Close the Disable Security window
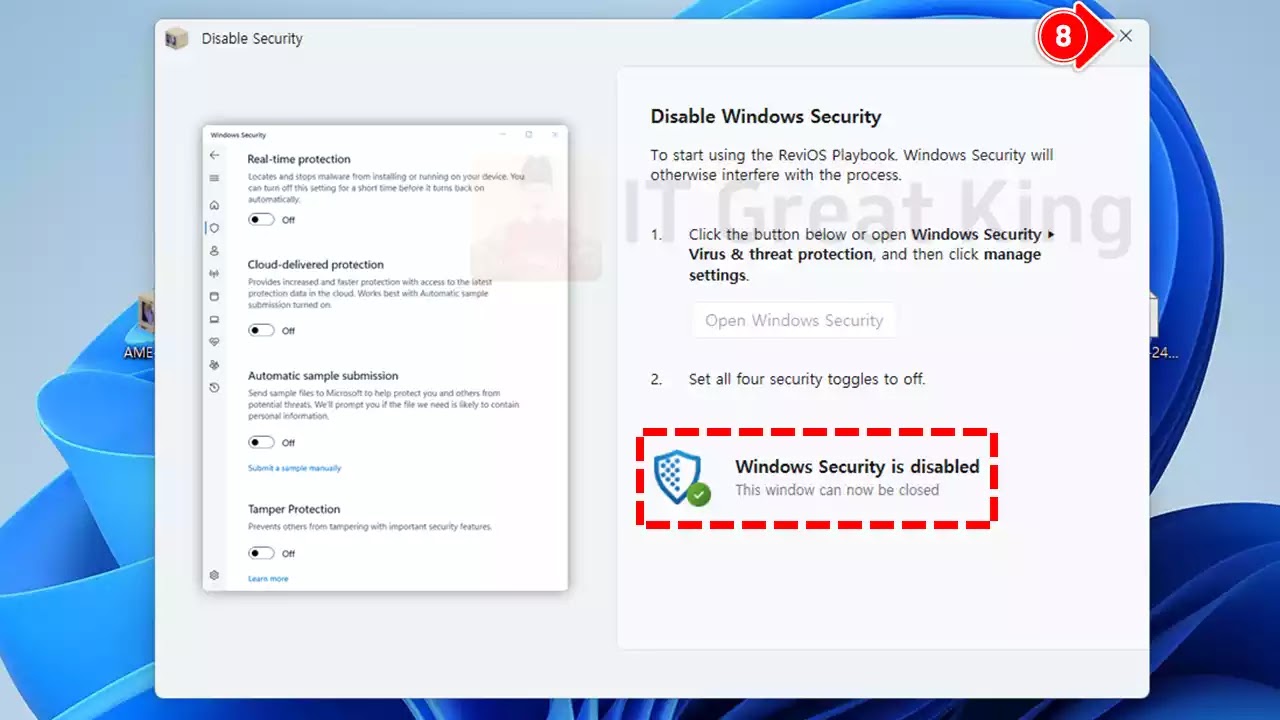The height and width of the screenshot is (720, 1280). [x=1125, y=36]
